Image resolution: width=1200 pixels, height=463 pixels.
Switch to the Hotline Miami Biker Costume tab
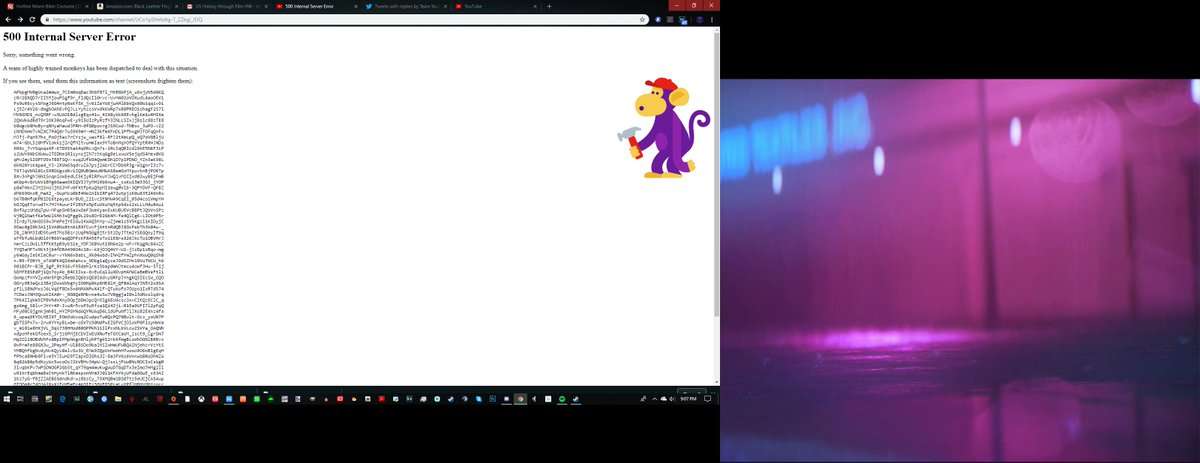[x=46, y=6]
